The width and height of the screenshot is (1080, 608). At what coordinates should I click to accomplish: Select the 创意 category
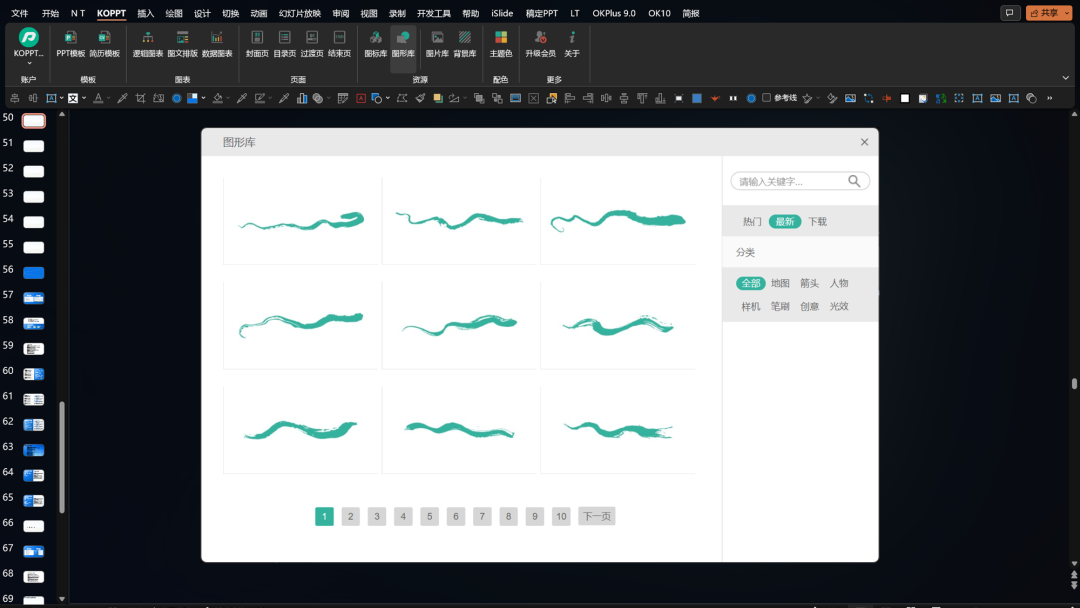(809, 306)
